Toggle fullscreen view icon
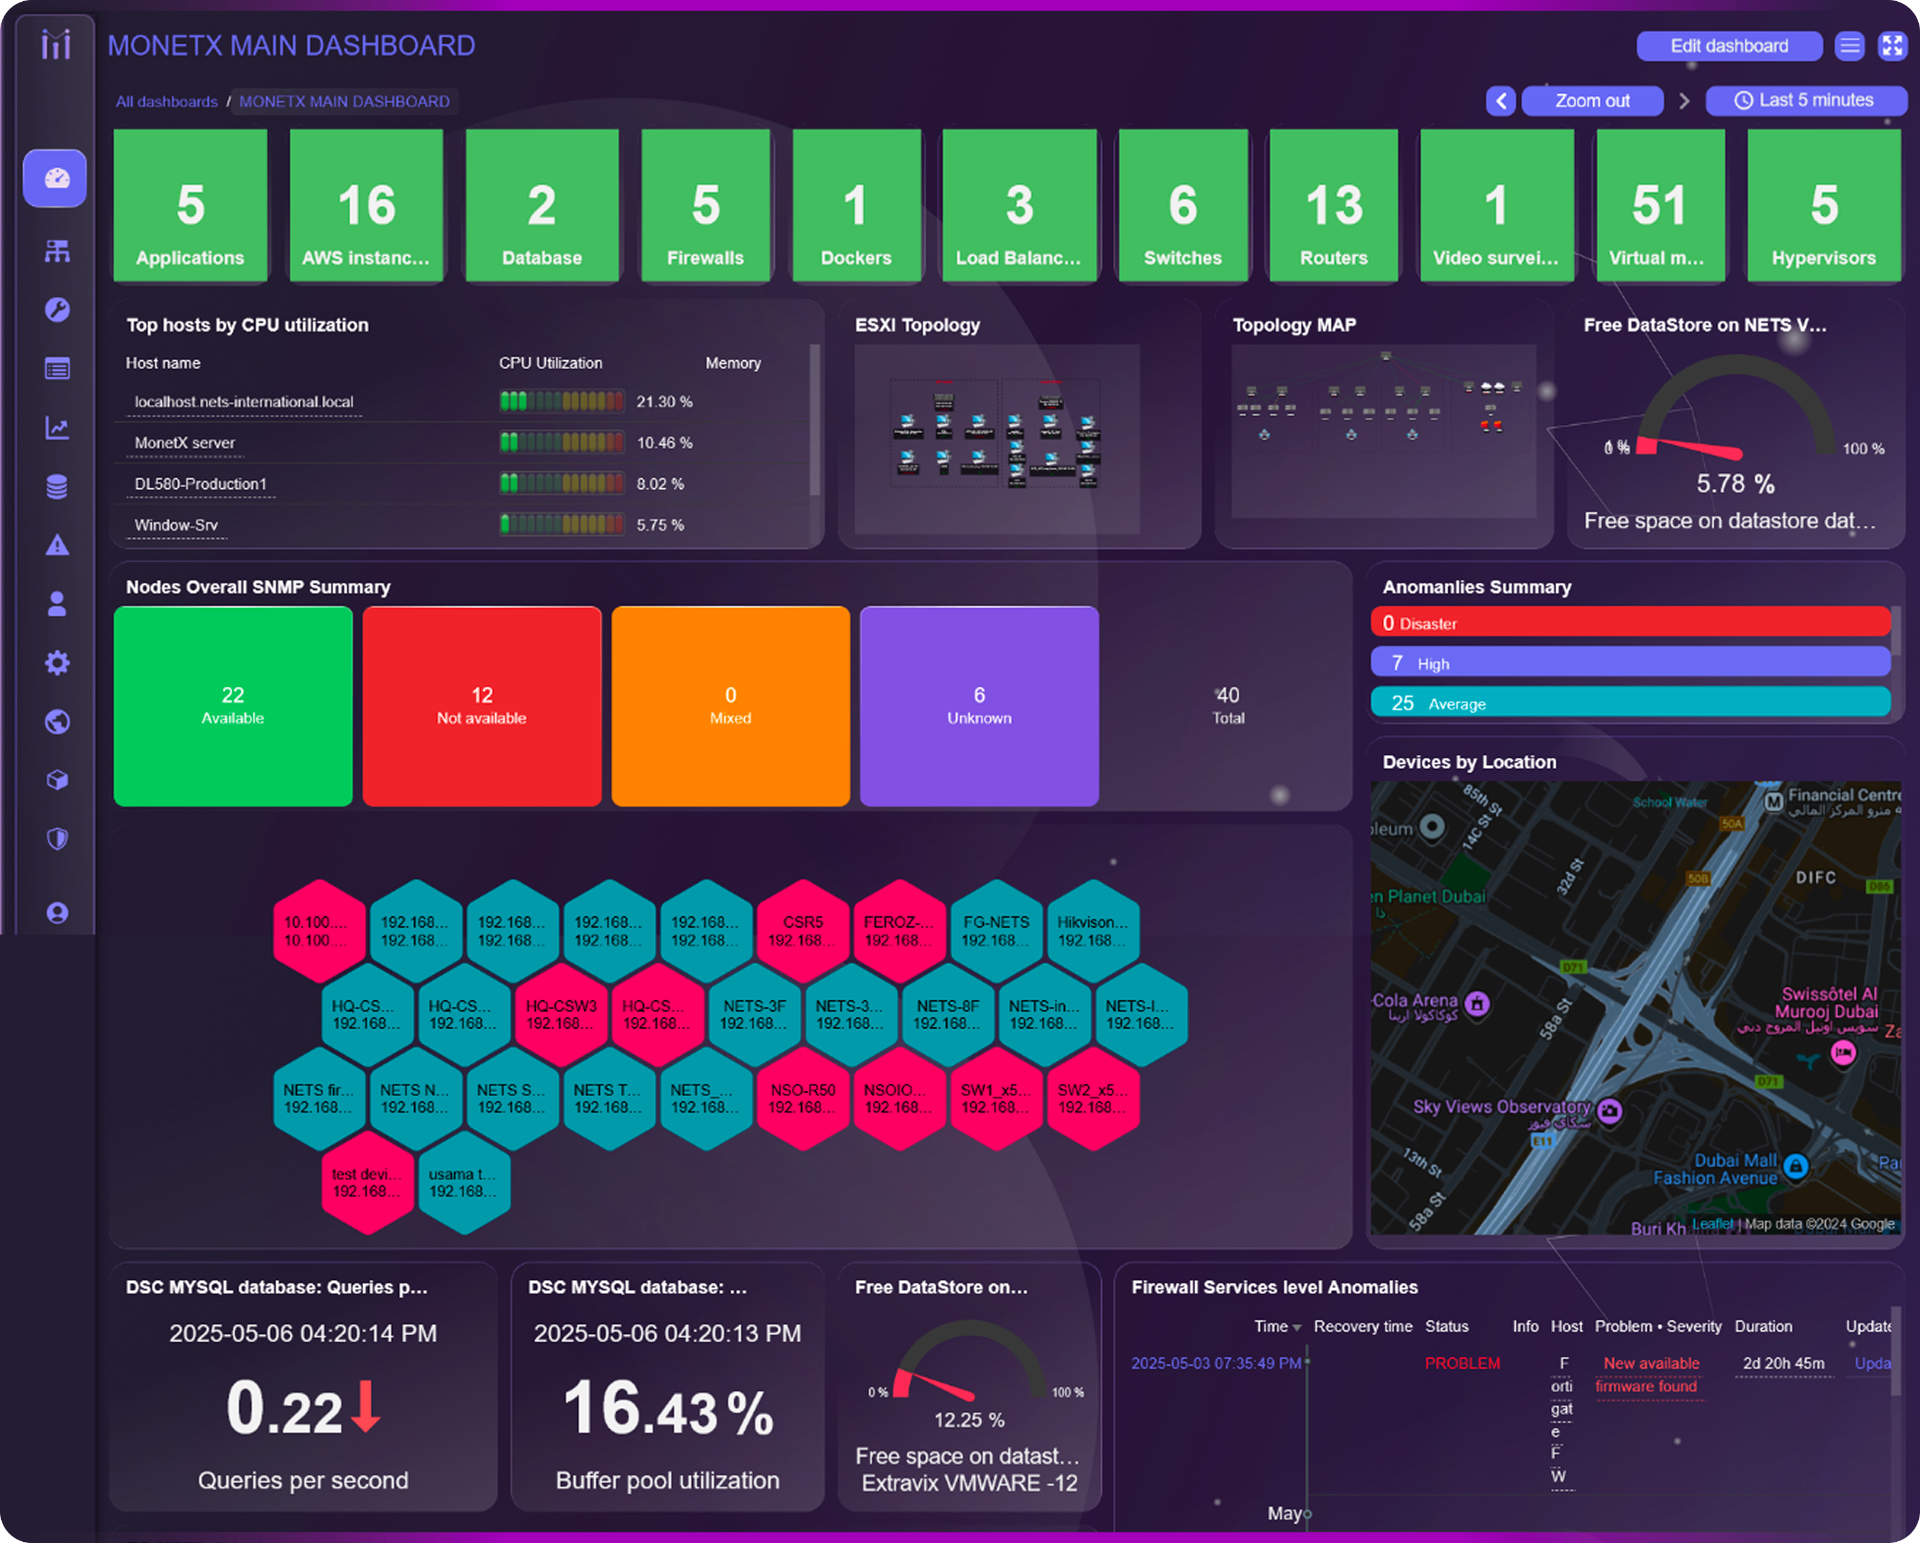This screenshot has width=1920, height=1543. tap(1892, 46)
